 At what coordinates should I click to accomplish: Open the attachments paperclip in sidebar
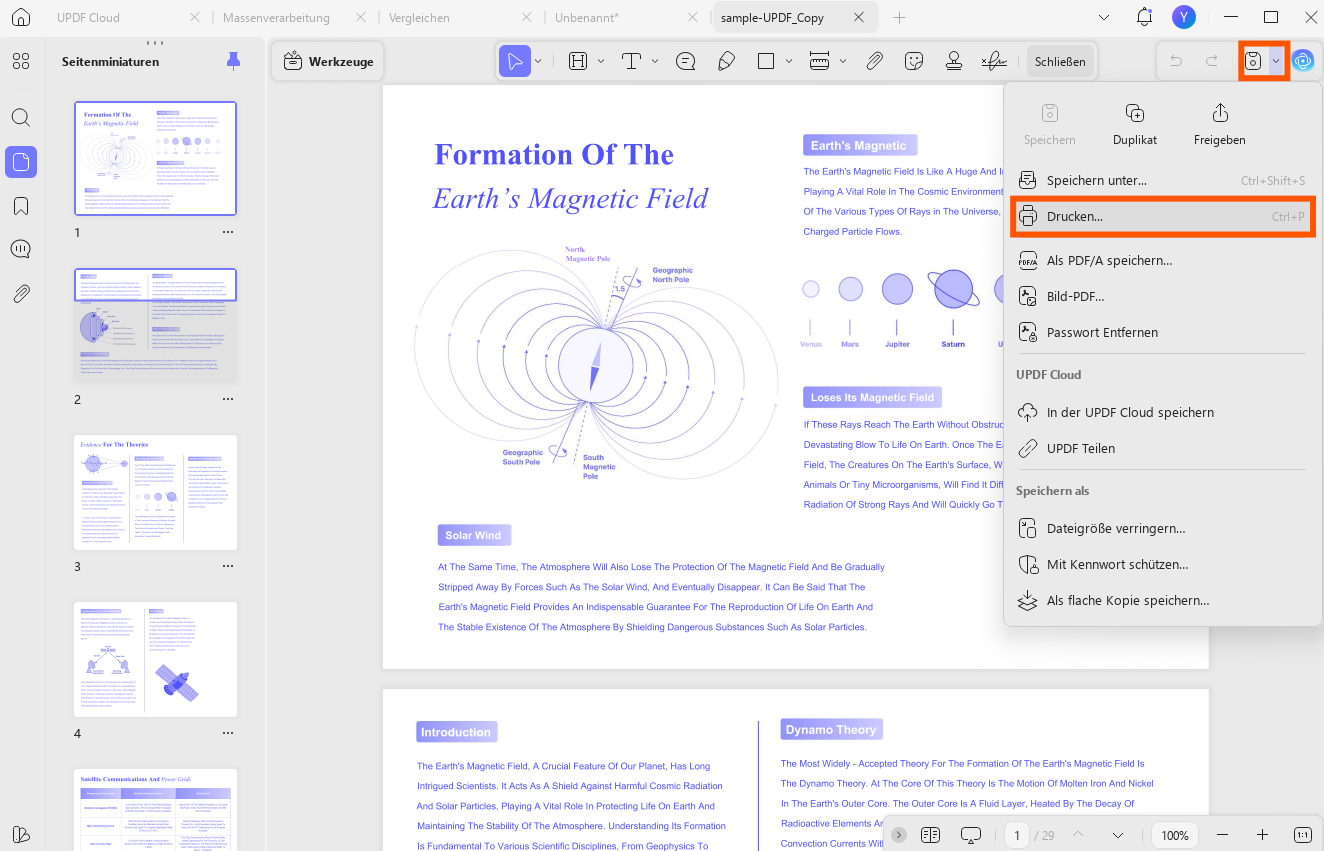21,293
